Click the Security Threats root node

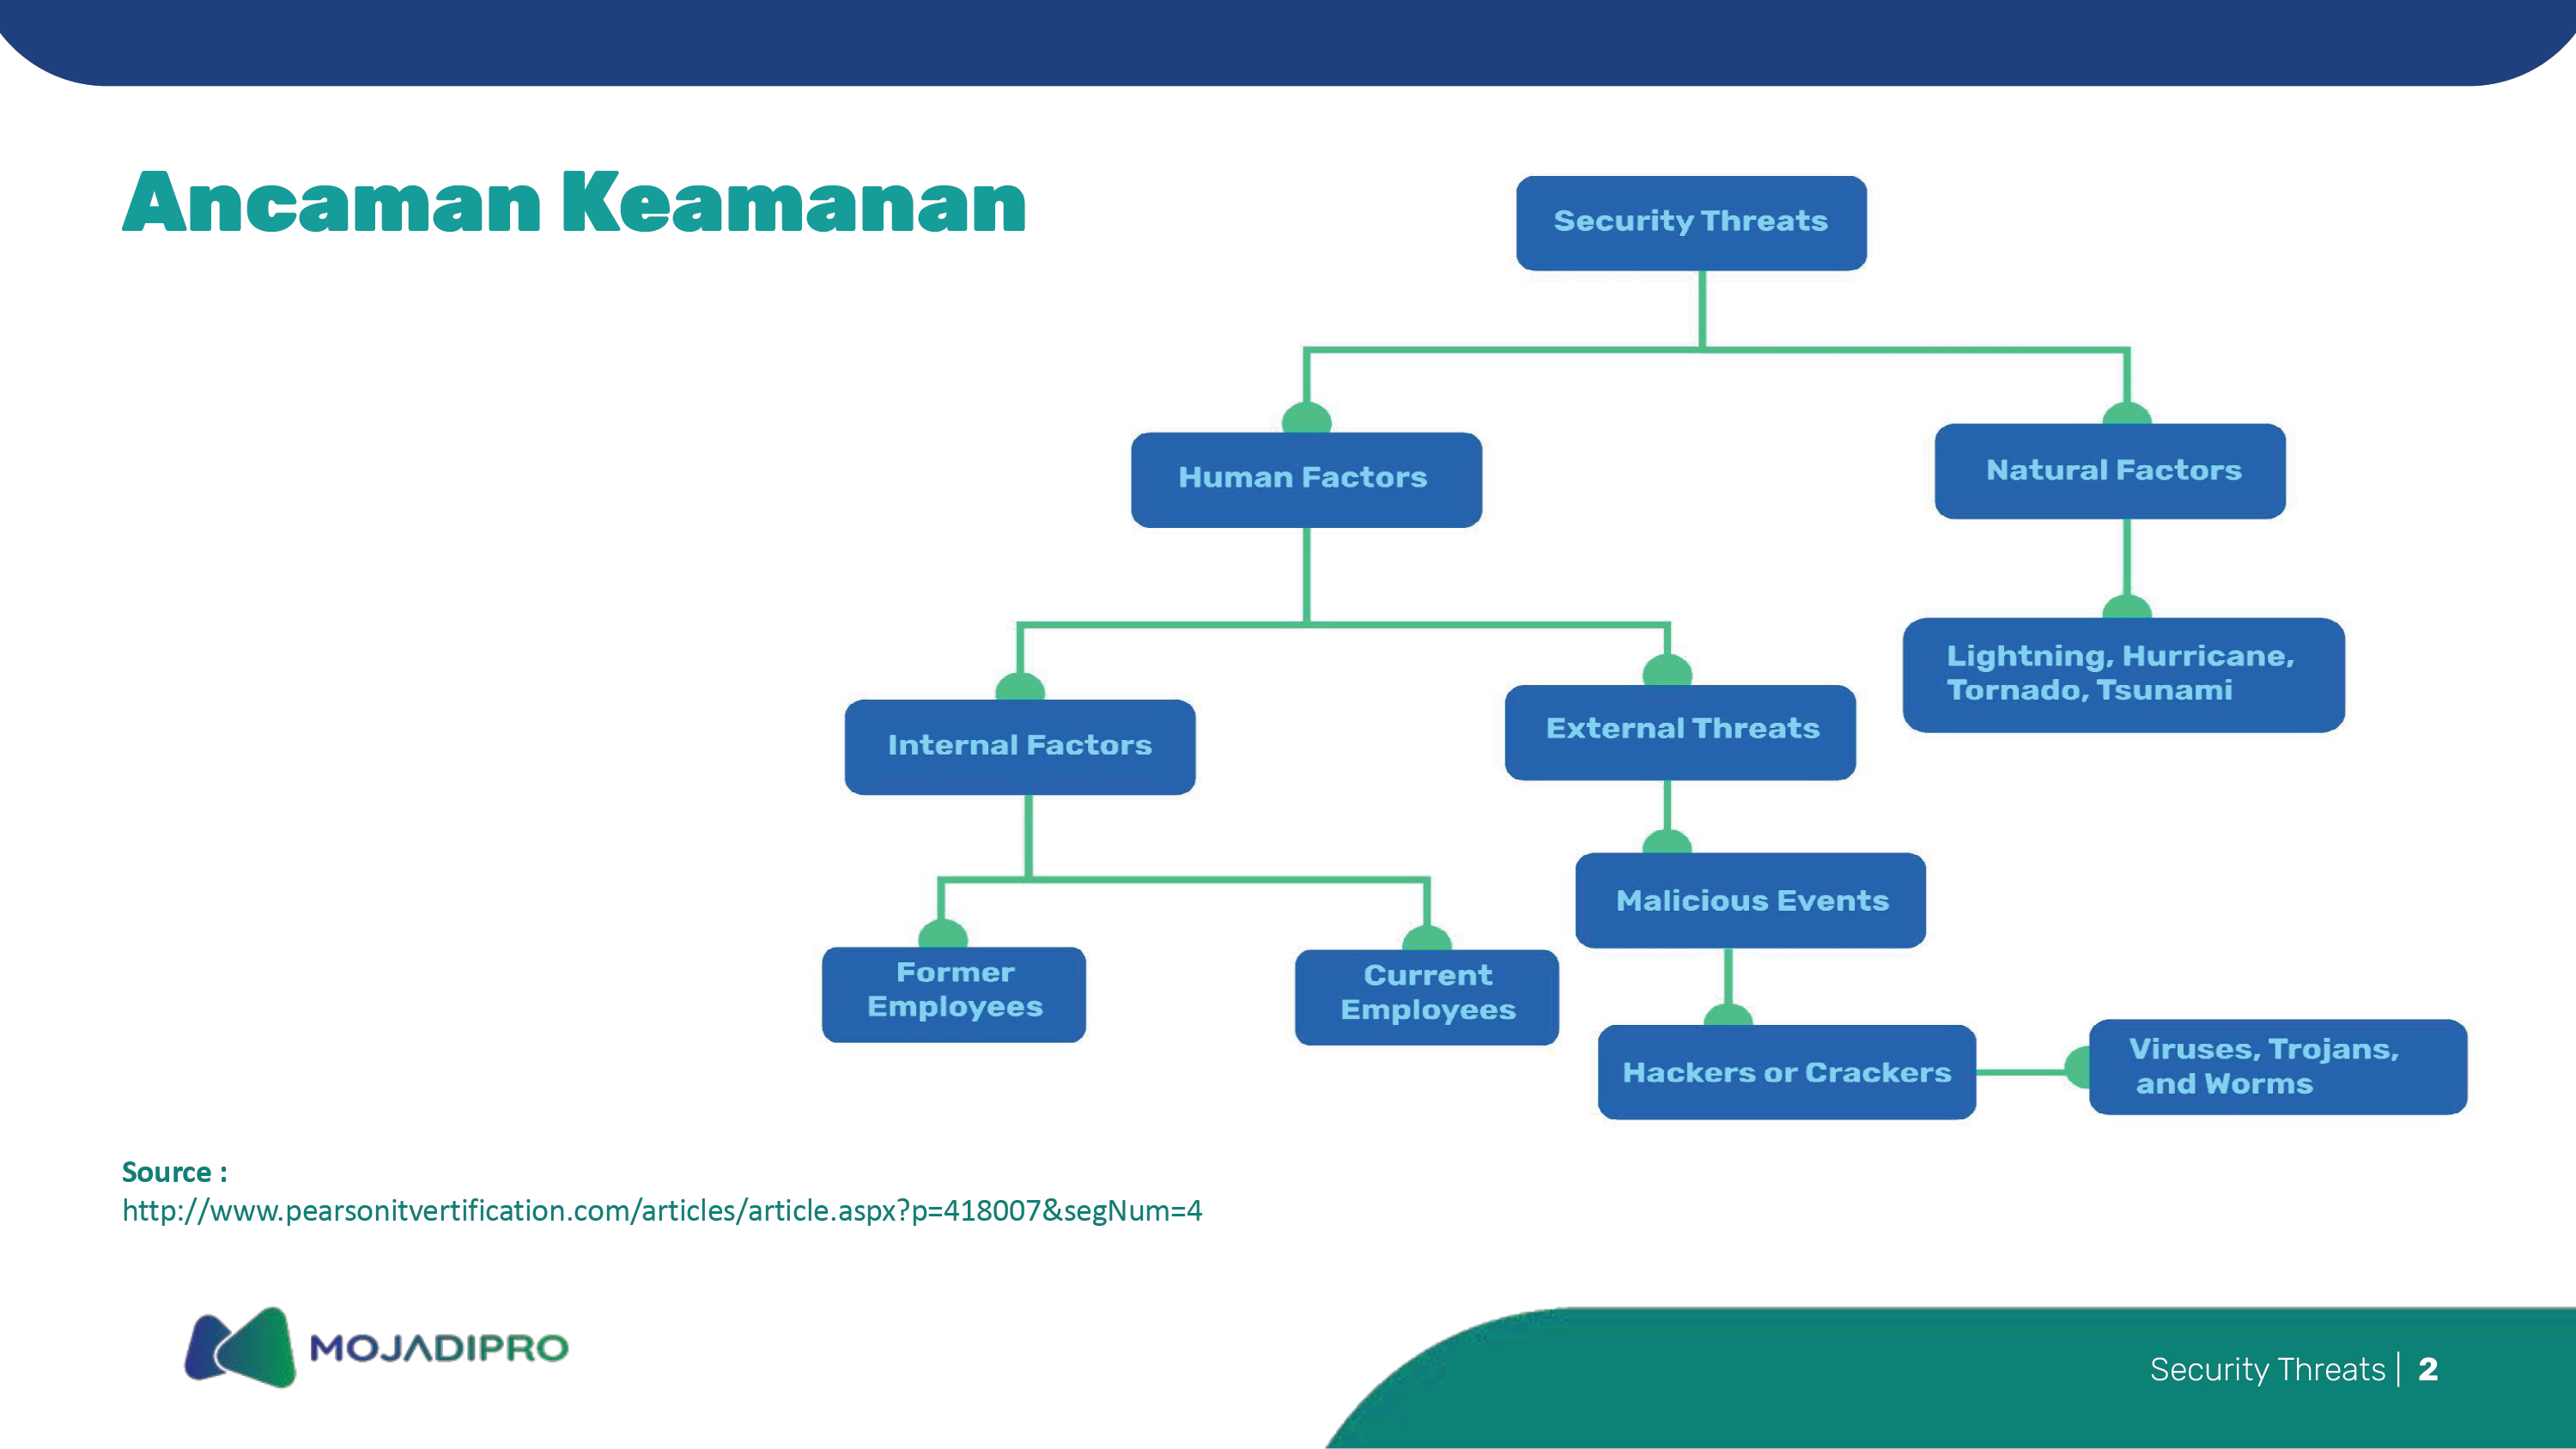(x=1690, y=221)
